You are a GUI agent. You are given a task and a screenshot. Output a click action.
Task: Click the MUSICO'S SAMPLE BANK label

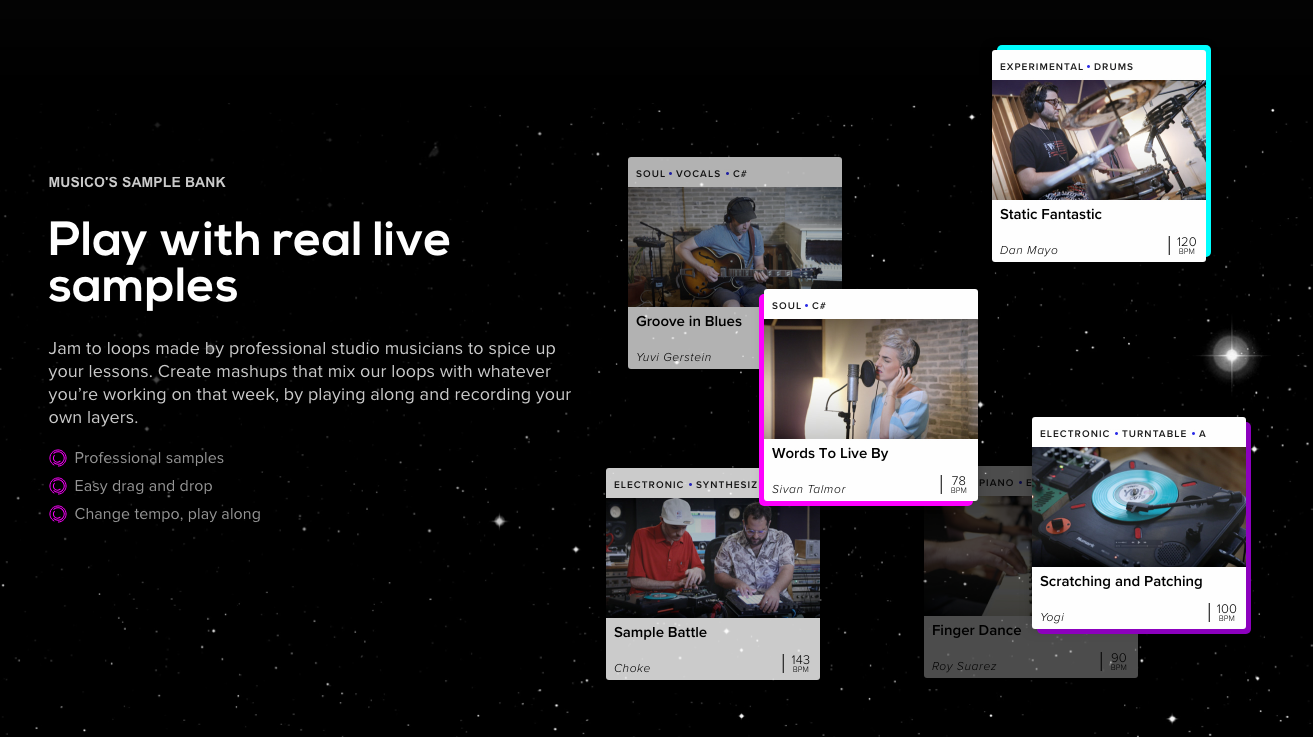coord(137,182)
